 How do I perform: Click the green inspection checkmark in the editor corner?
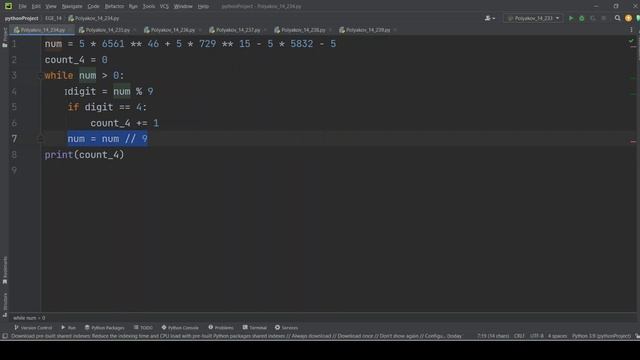coord(631,41)
